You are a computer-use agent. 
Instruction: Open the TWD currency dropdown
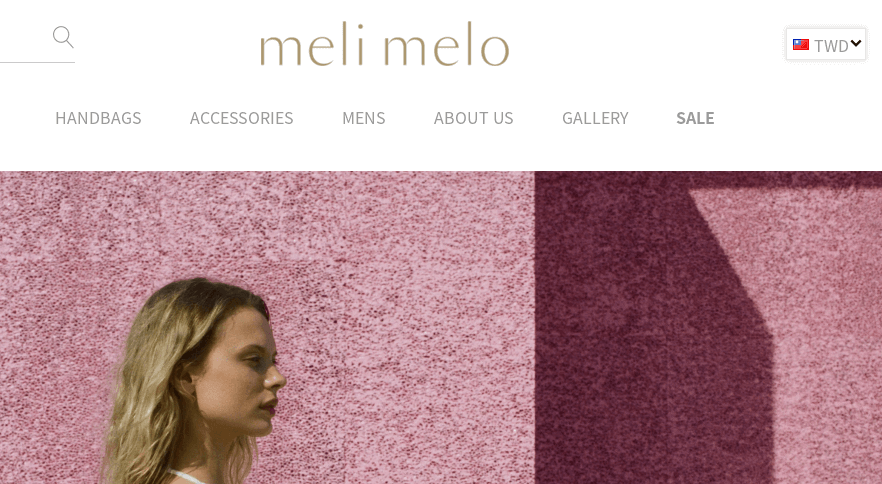click(x=826, y=44)
